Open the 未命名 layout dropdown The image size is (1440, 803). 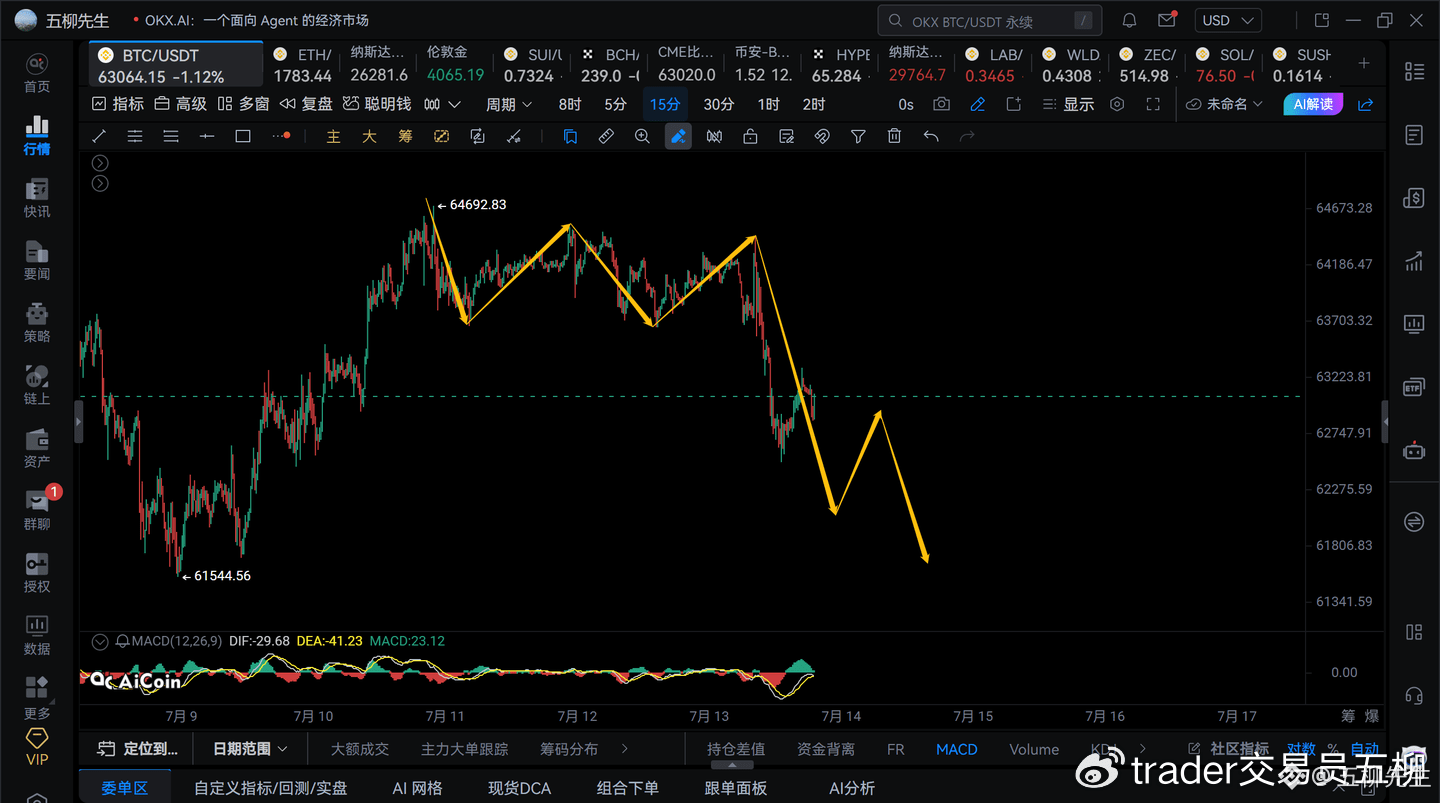coord(1225,104)
